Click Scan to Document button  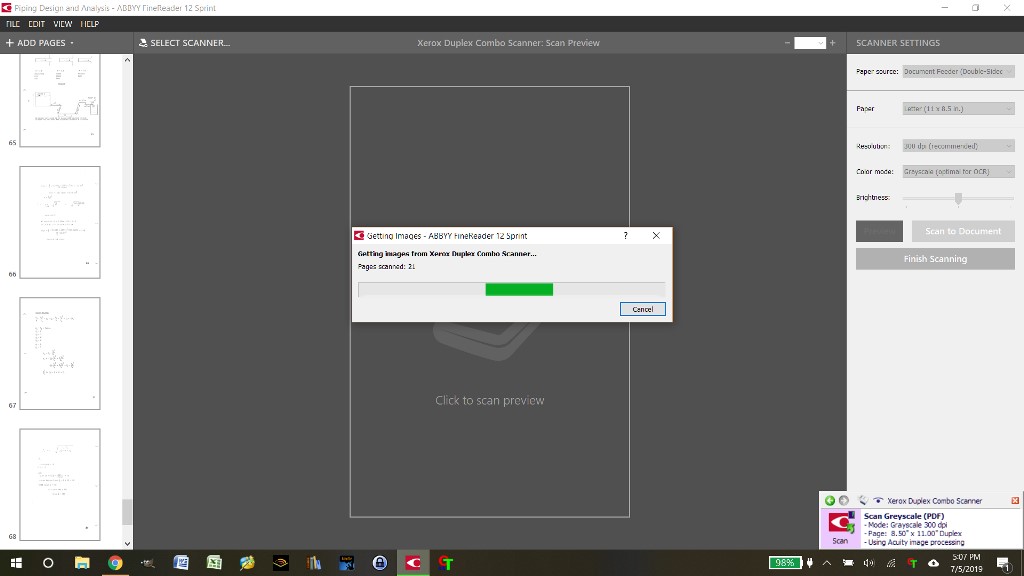click(x=963, y=231)
